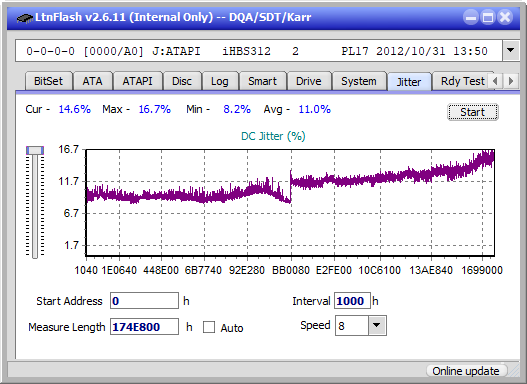Enable the Auto checkbox

[x=209, y=327]
